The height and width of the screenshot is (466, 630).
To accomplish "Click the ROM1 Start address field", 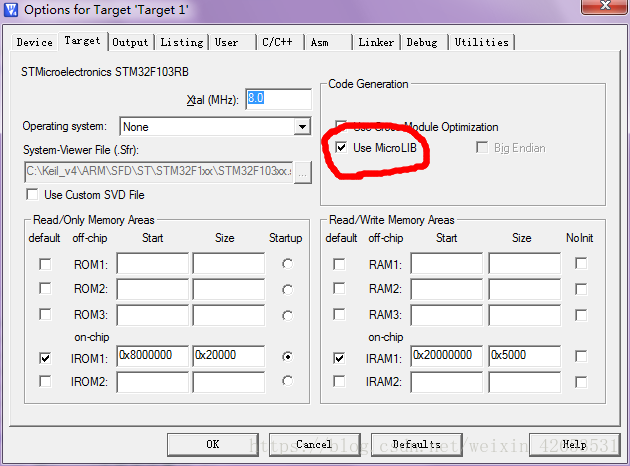I will 153,264.
